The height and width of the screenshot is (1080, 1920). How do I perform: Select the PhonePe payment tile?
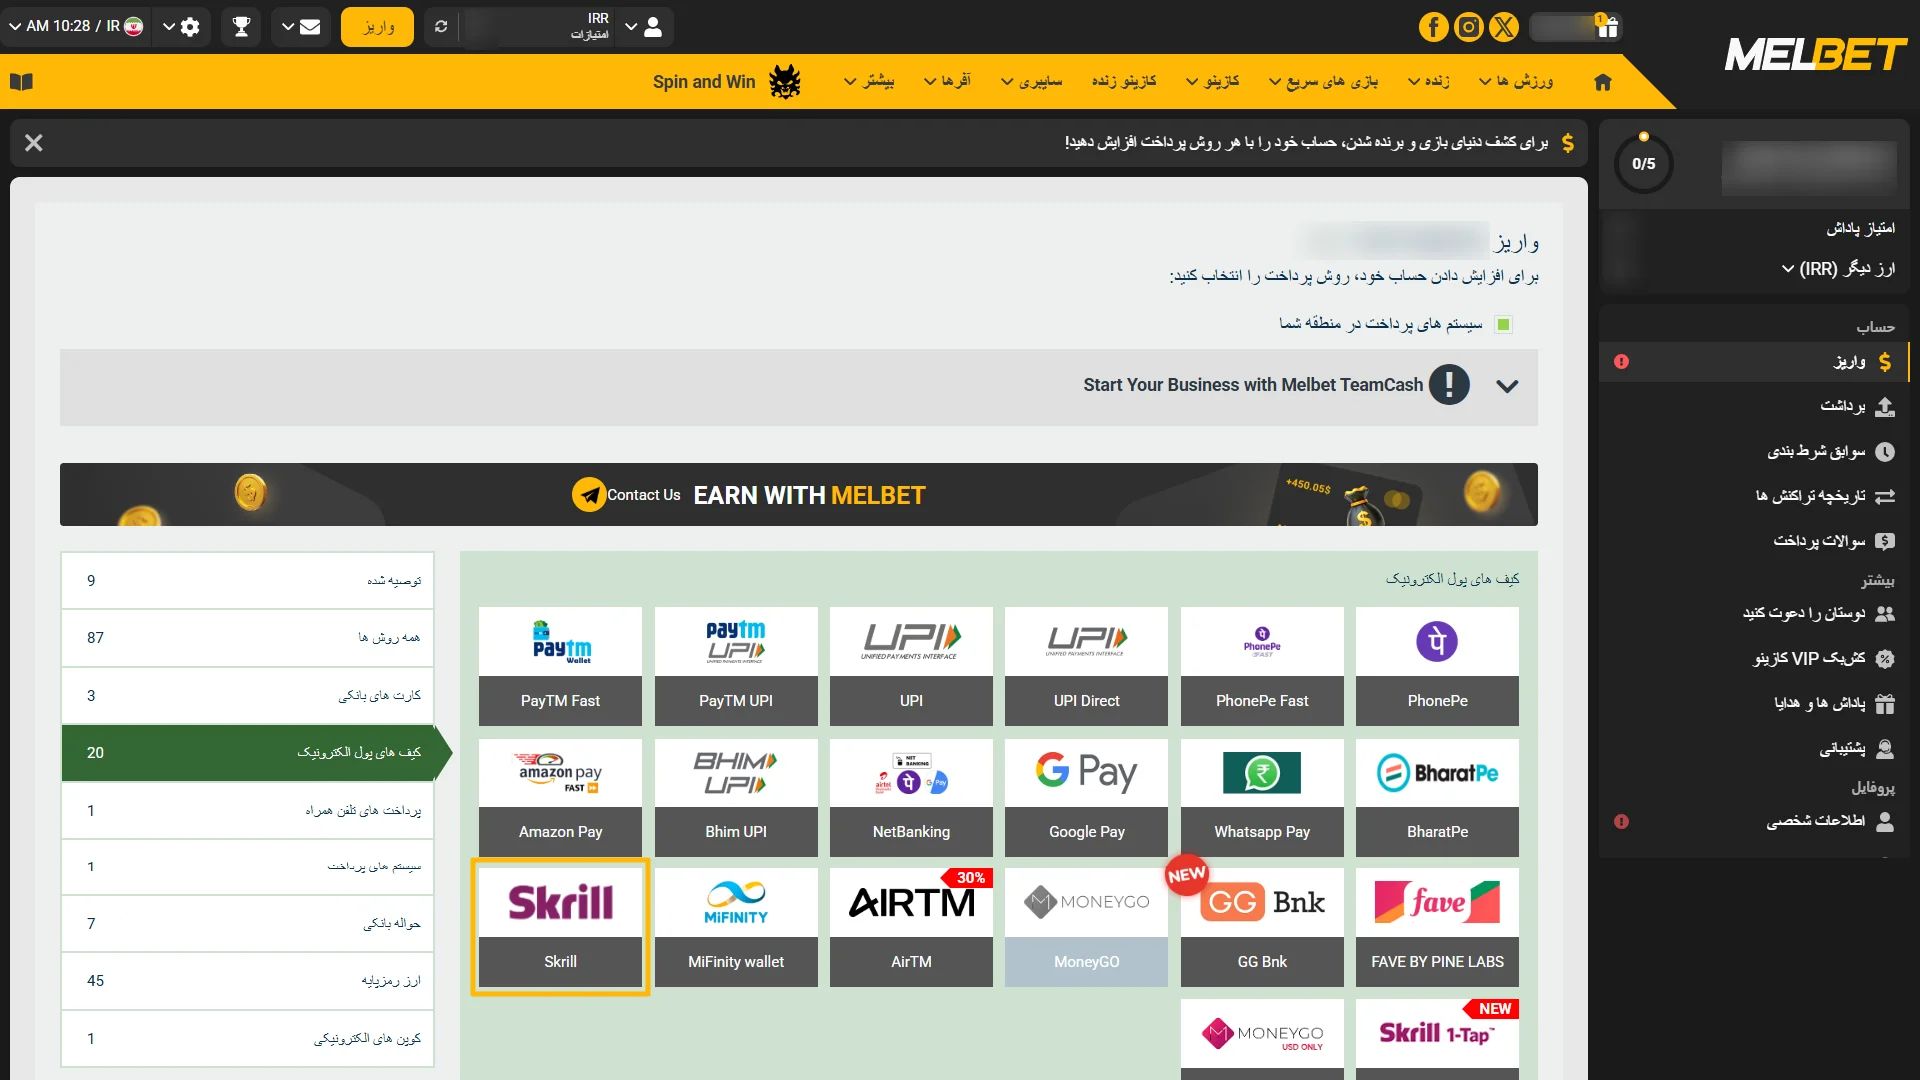pyautogui.click(x=1437, y=666)
